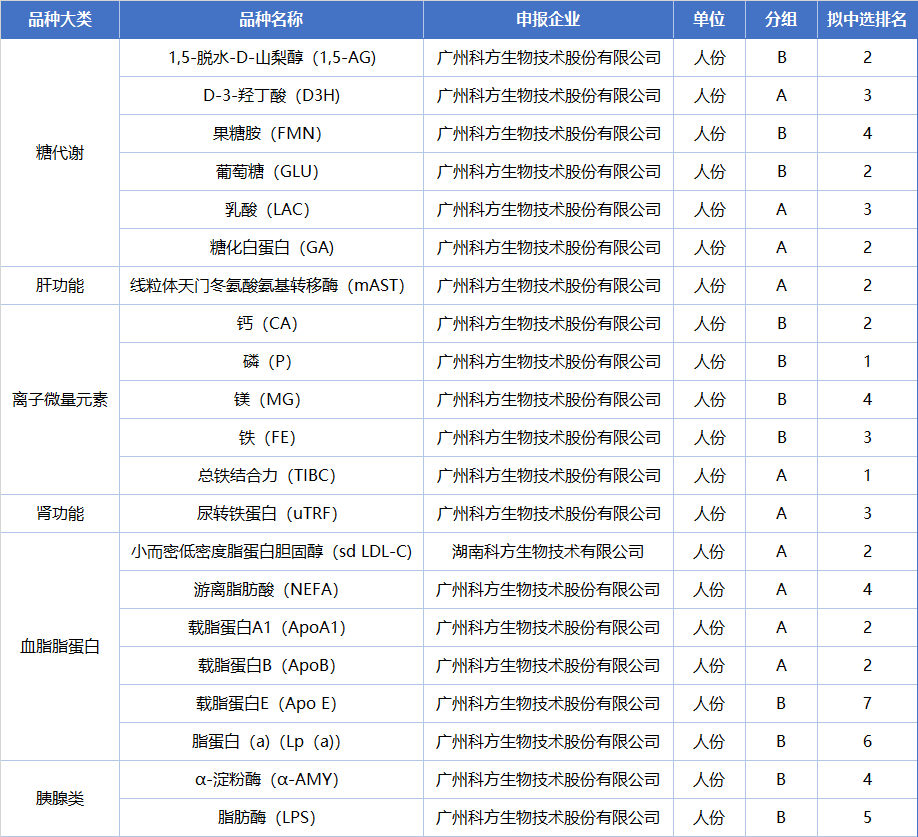Click the 载脂蛋白A1 (ApoA1) cell
Viewport: 918px width, 837px height.
(x=271, y=628)
